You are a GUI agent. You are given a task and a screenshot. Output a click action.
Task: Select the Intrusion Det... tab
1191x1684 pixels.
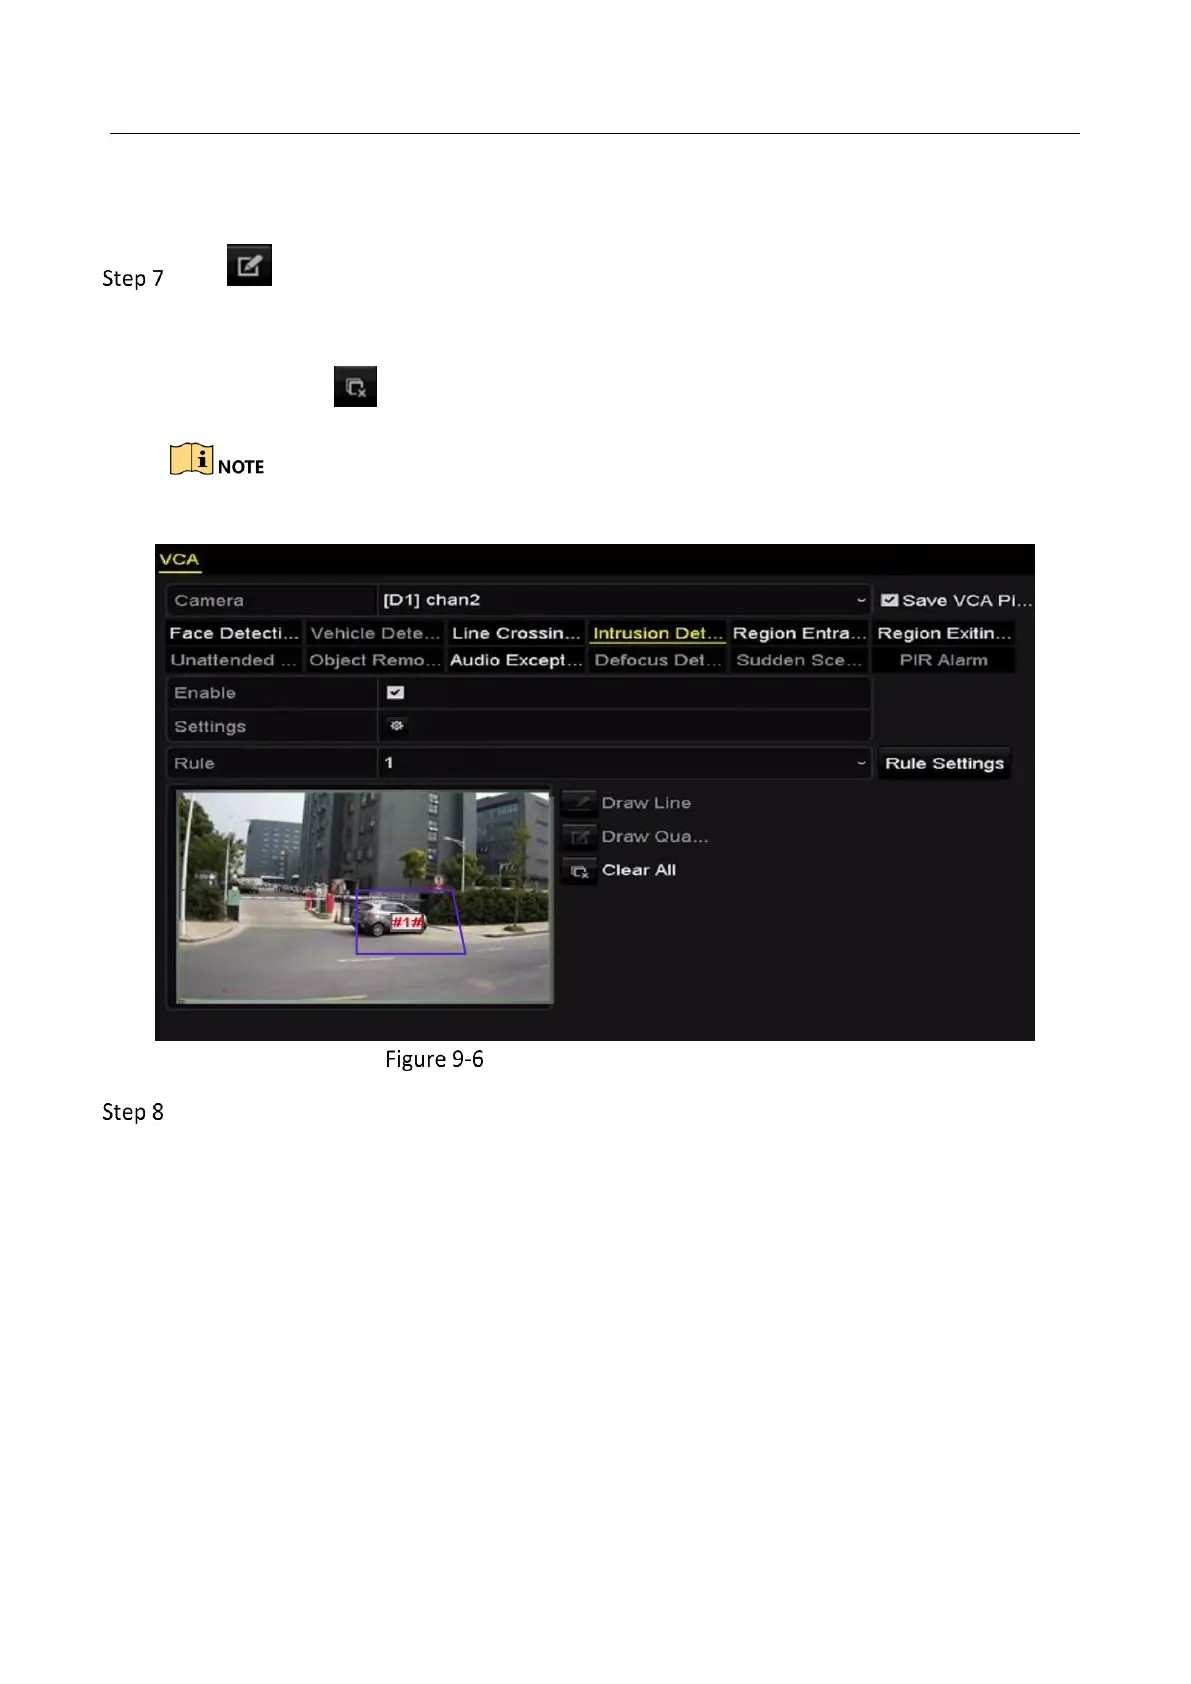click(657, 633)
